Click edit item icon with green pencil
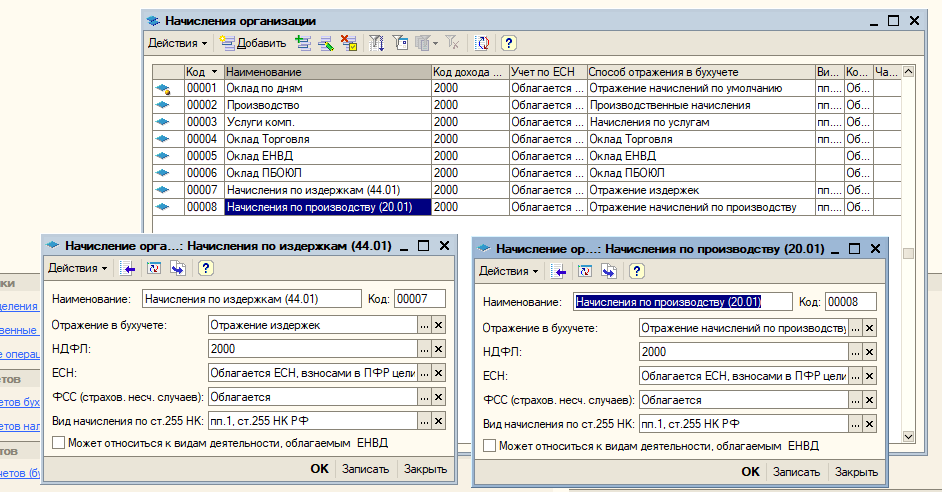 click(326, 43)
